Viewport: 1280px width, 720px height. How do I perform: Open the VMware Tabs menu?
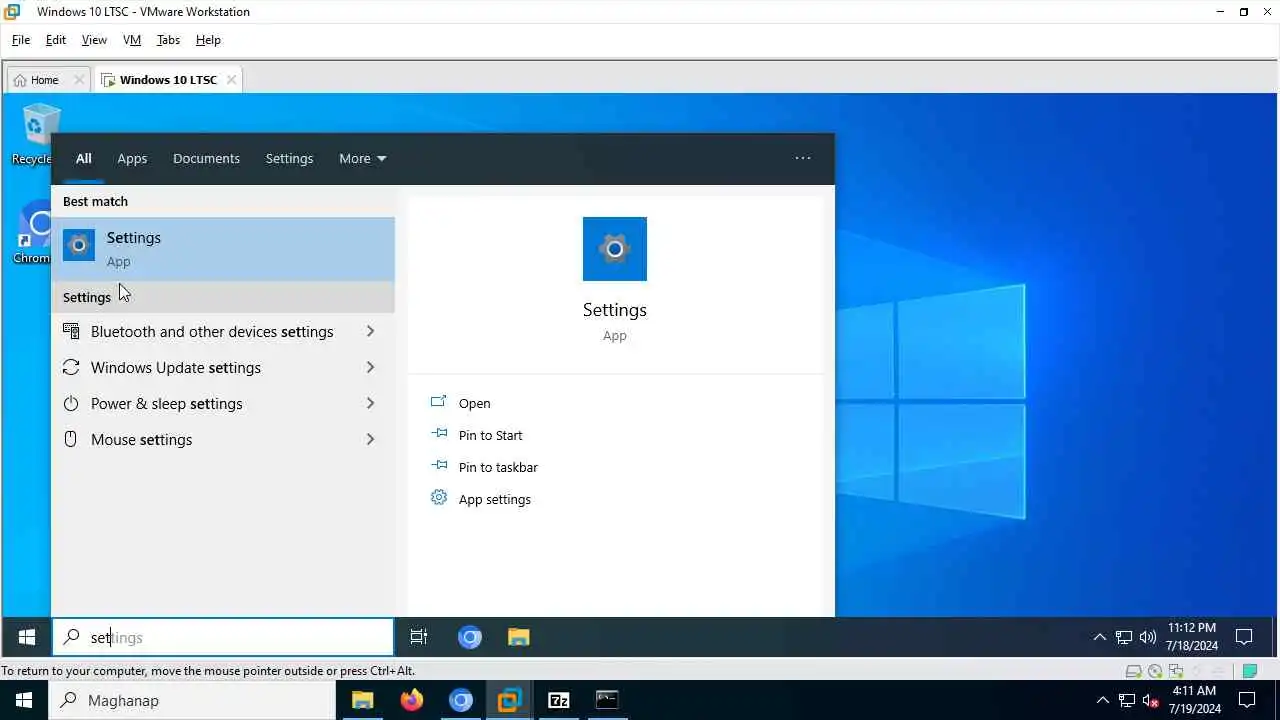pyautogui.click(x=168, y=40)
